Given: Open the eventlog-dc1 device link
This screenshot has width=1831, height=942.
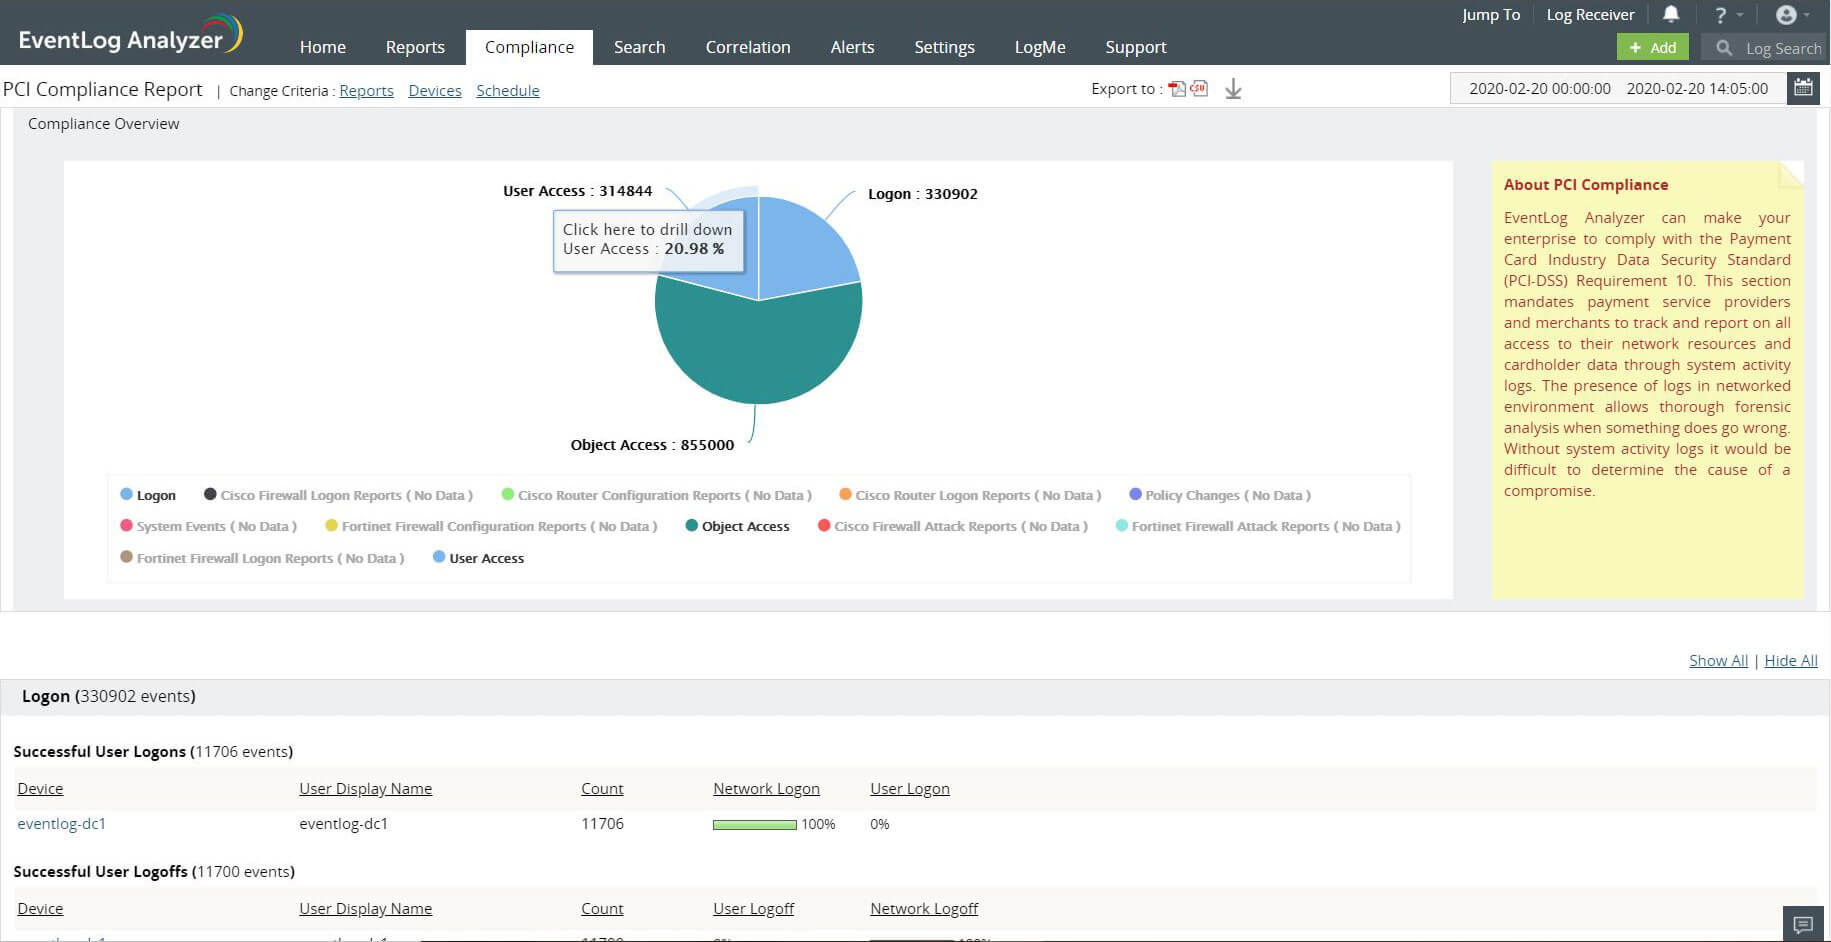Looking at the screenshot, I should tap(62, 824).
